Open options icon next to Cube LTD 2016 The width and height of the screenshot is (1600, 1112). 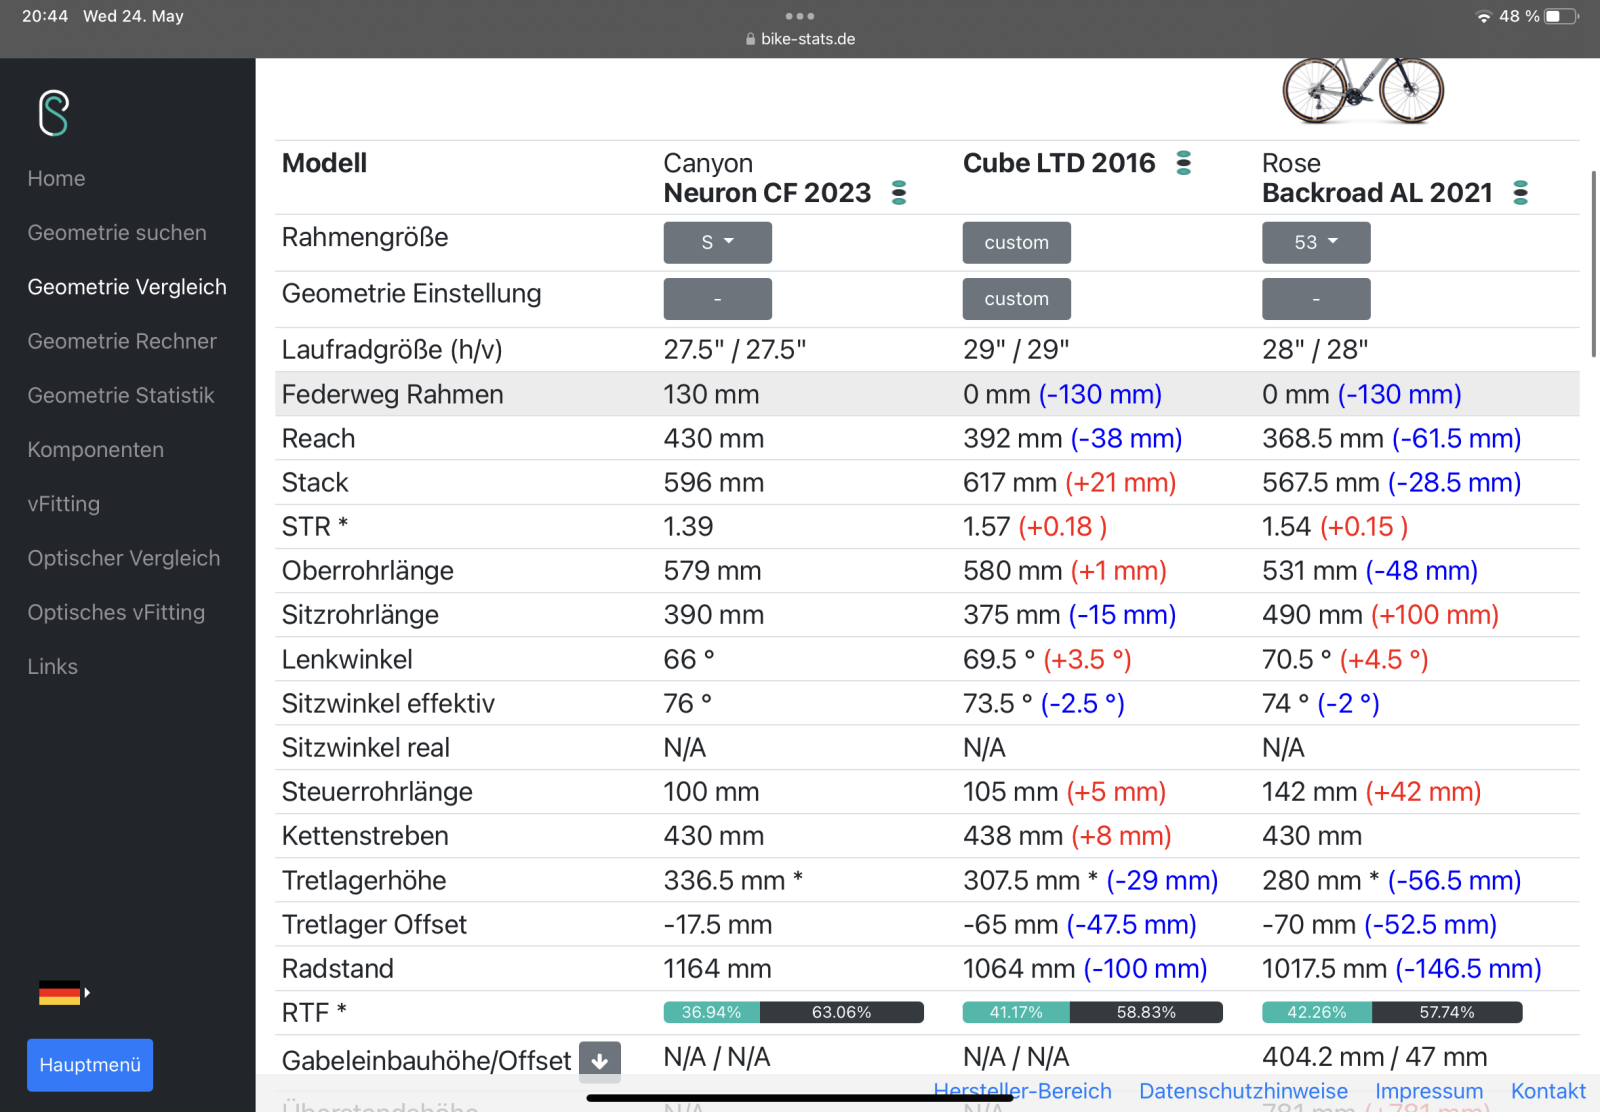point(1183,163)
